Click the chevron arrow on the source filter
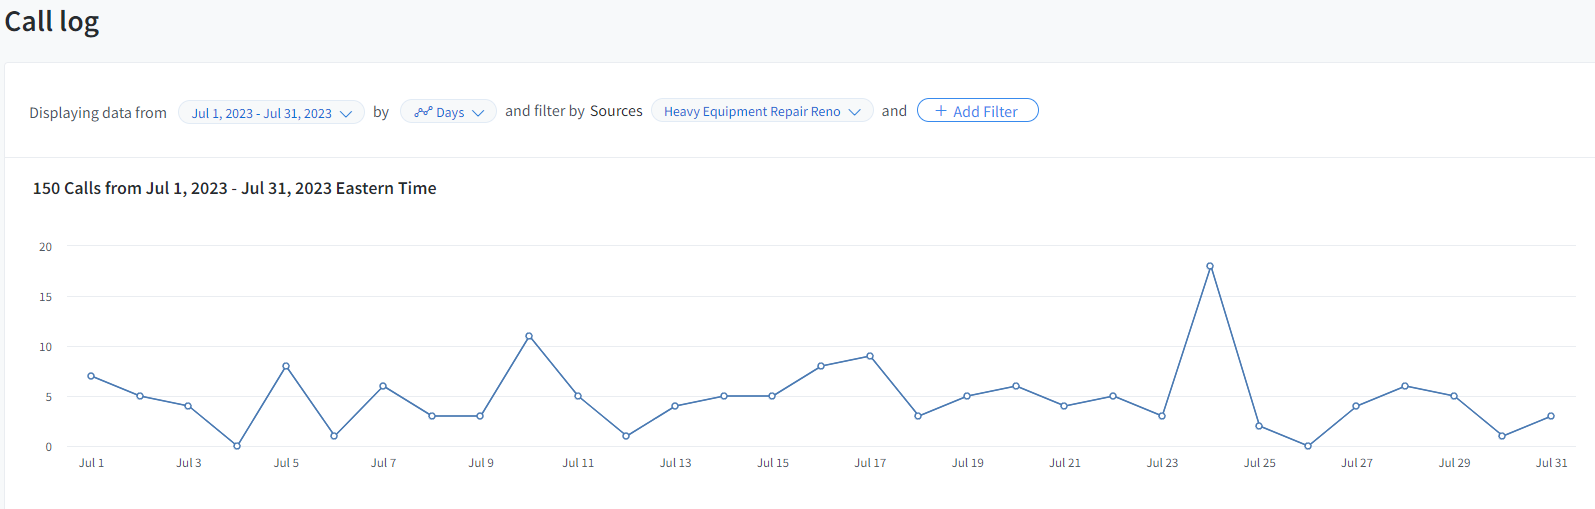The height and width of the screenshot is (509, 1595). pos(854,112)
